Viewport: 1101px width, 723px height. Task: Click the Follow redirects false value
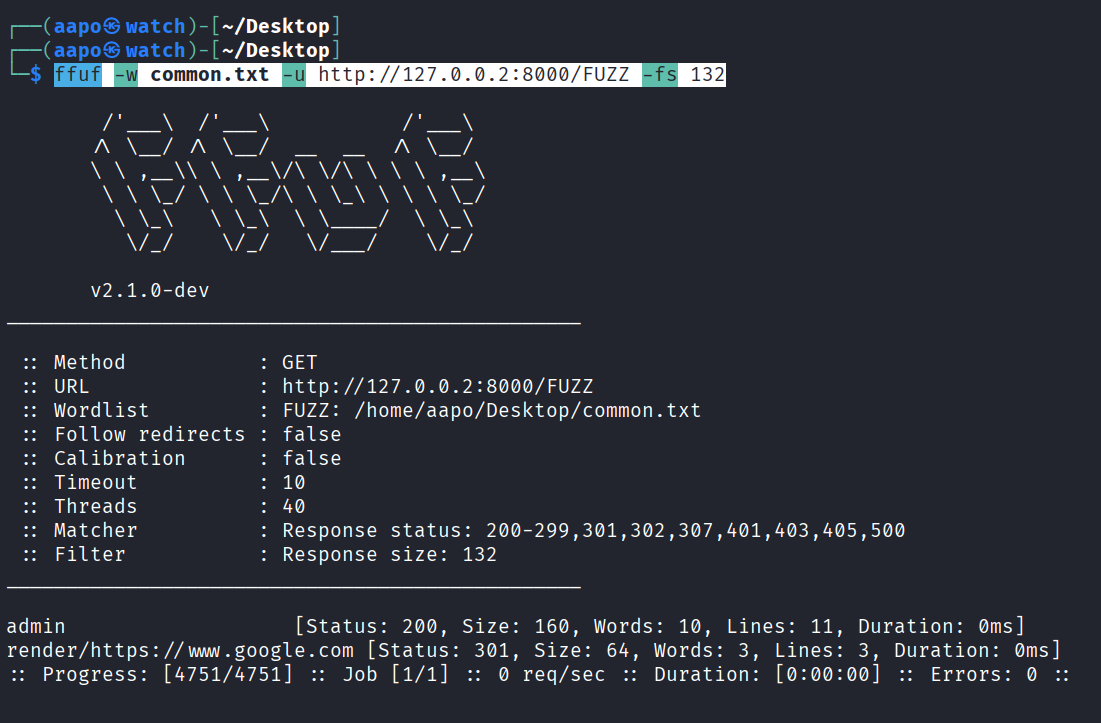[311, 435]
